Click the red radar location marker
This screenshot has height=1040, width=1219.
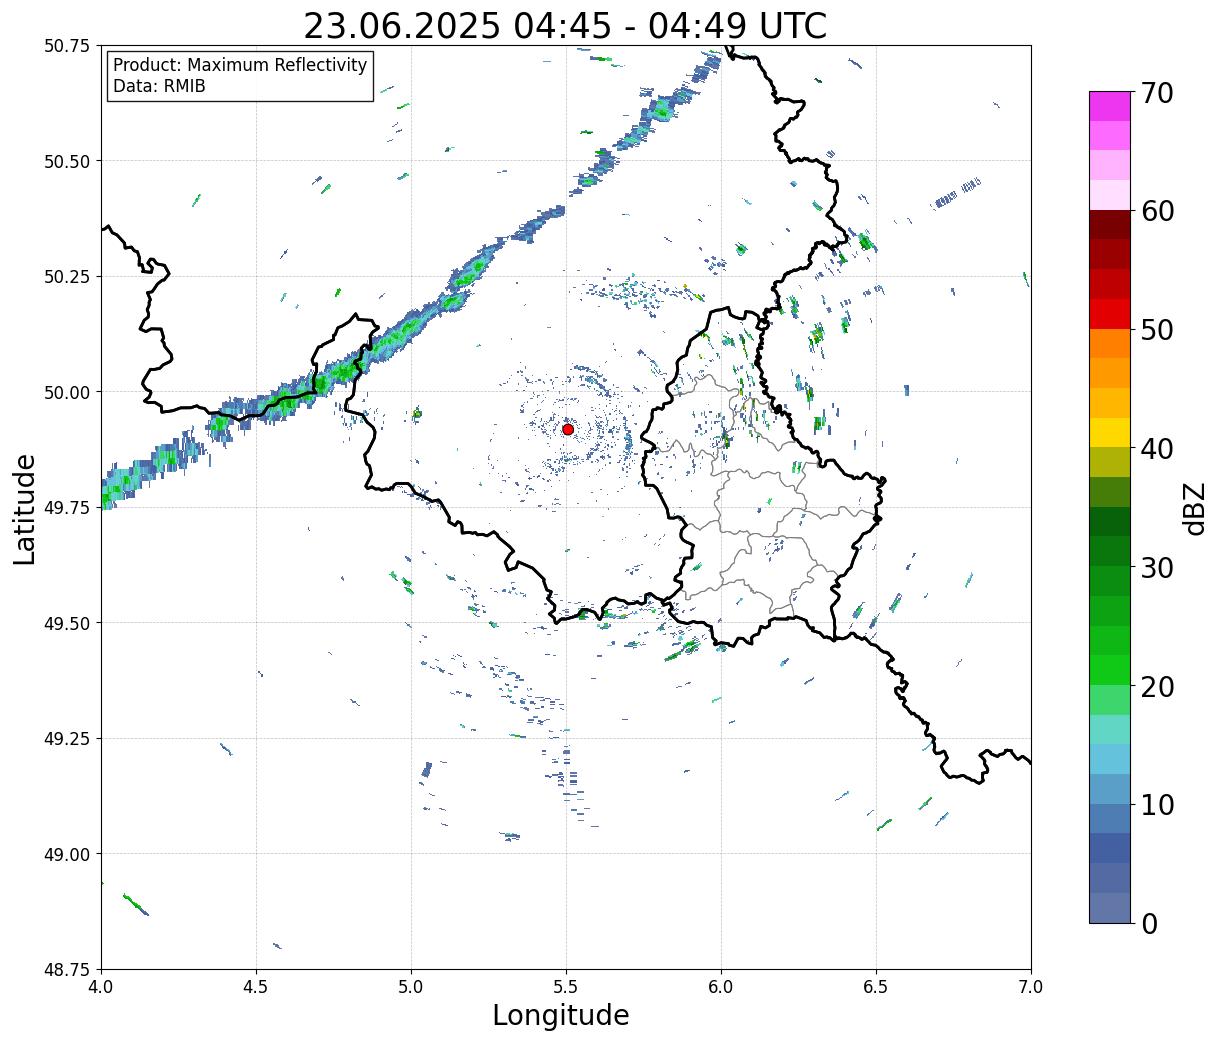568,429
